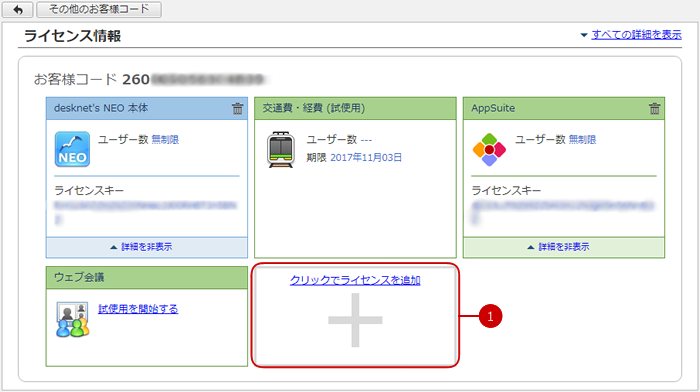Screen dimensions: 700x392
Task: Delete the desknet's NEO 本体 license via trash icon
Action: tap(238, 108)
